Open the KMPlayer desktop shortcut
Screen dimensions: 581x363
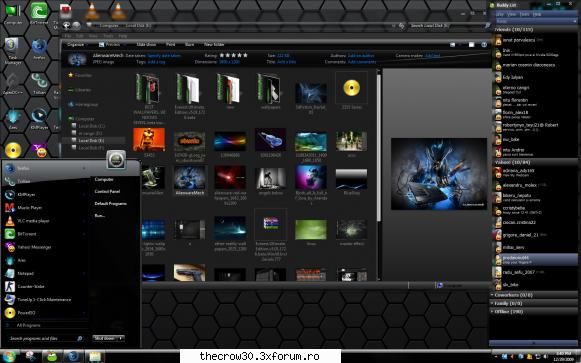39,118
